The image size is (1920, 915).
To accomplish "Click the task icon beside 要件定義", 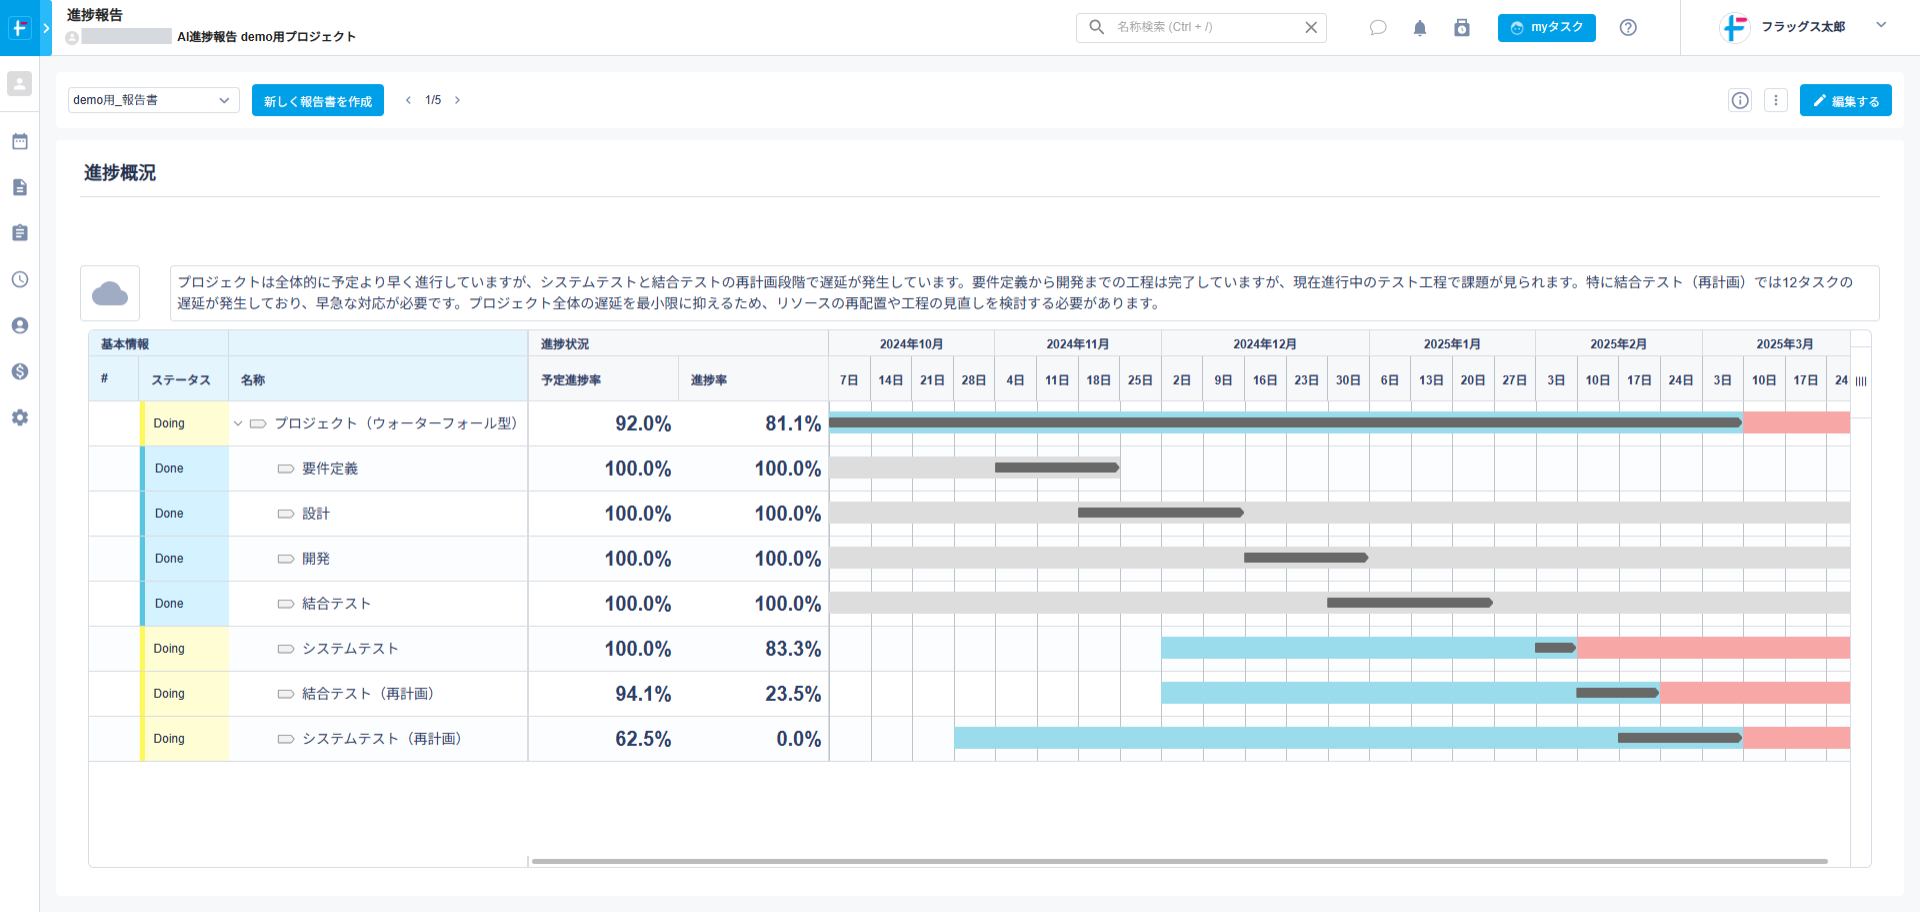I will pyautogui.click(x=286, y=469).
